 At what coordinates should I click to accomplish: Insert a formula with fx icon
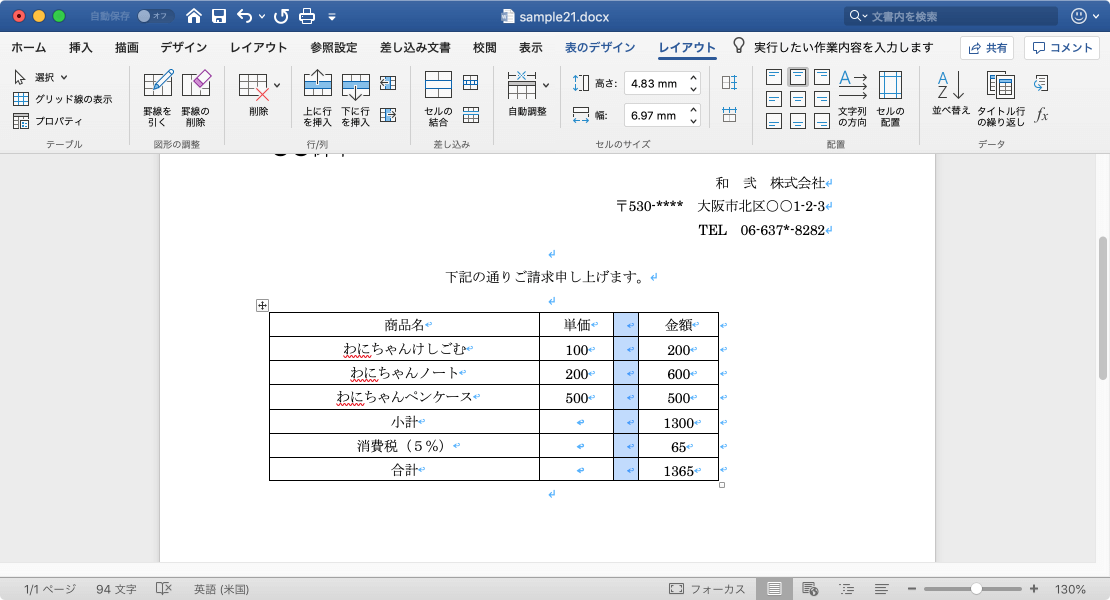click(1041, 115)
